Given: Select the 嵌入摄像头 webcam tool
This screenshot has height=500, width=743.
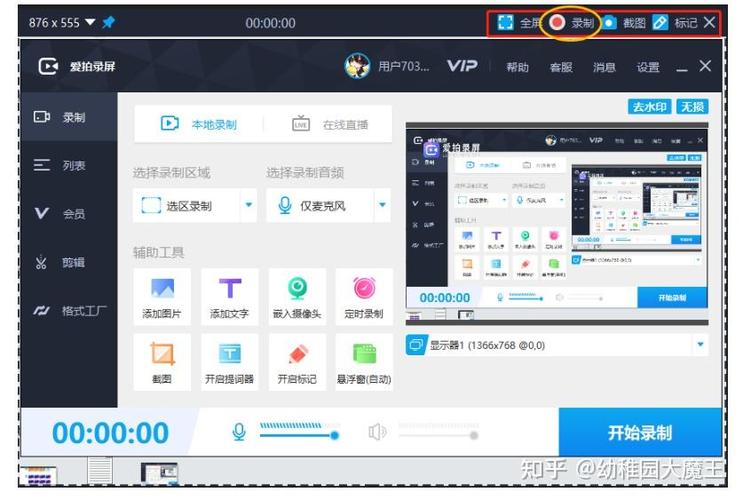Looking at the screenshot, I should [x=297, y=297].
